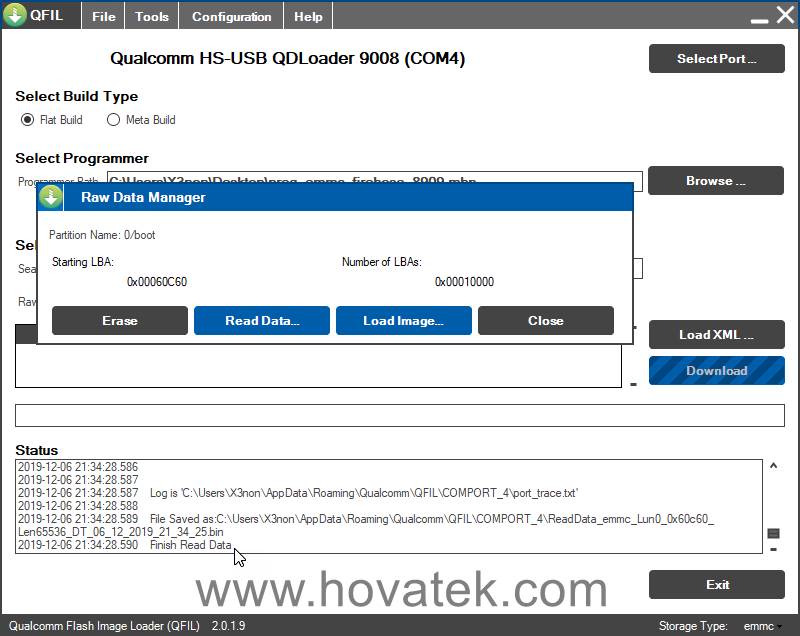Click the Browse button for programmer path

point(716,181)
